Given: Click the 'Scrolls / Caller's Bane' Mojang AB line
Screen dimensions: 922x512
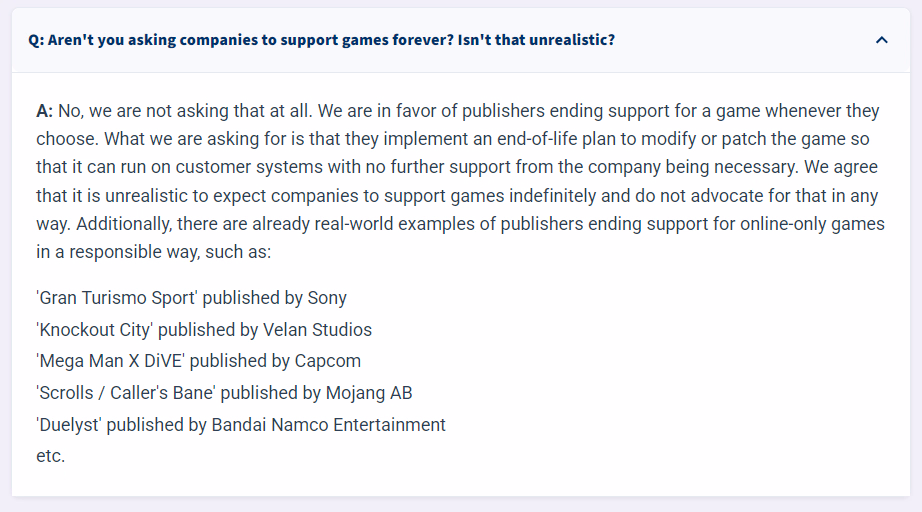Looking at the screenshot, I should coord(224,393).
